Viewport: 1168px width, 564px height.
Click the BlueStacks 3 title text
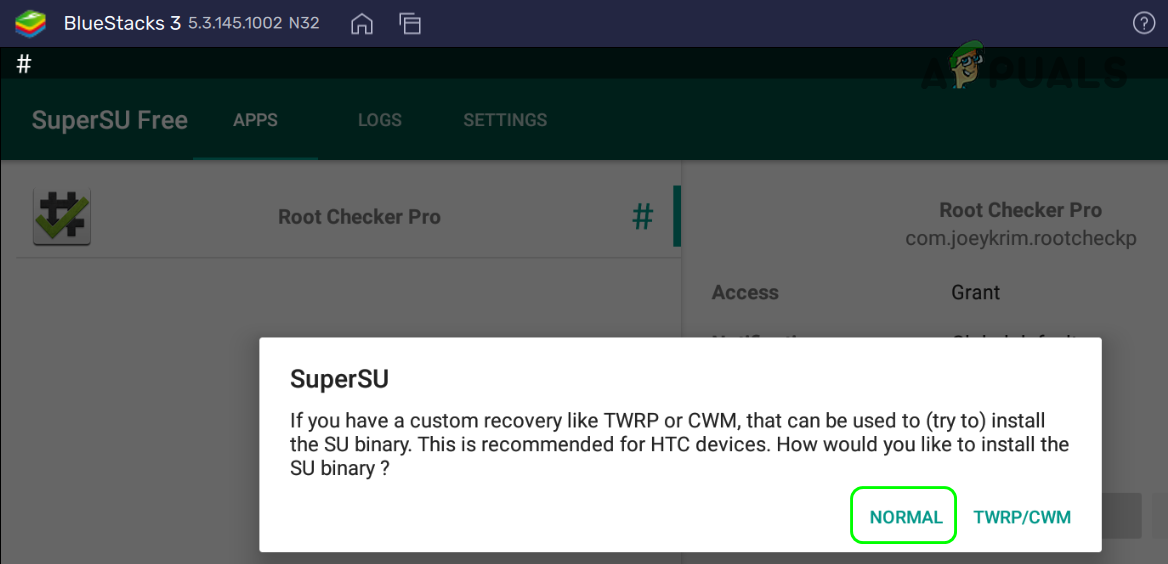click(122, 24)
